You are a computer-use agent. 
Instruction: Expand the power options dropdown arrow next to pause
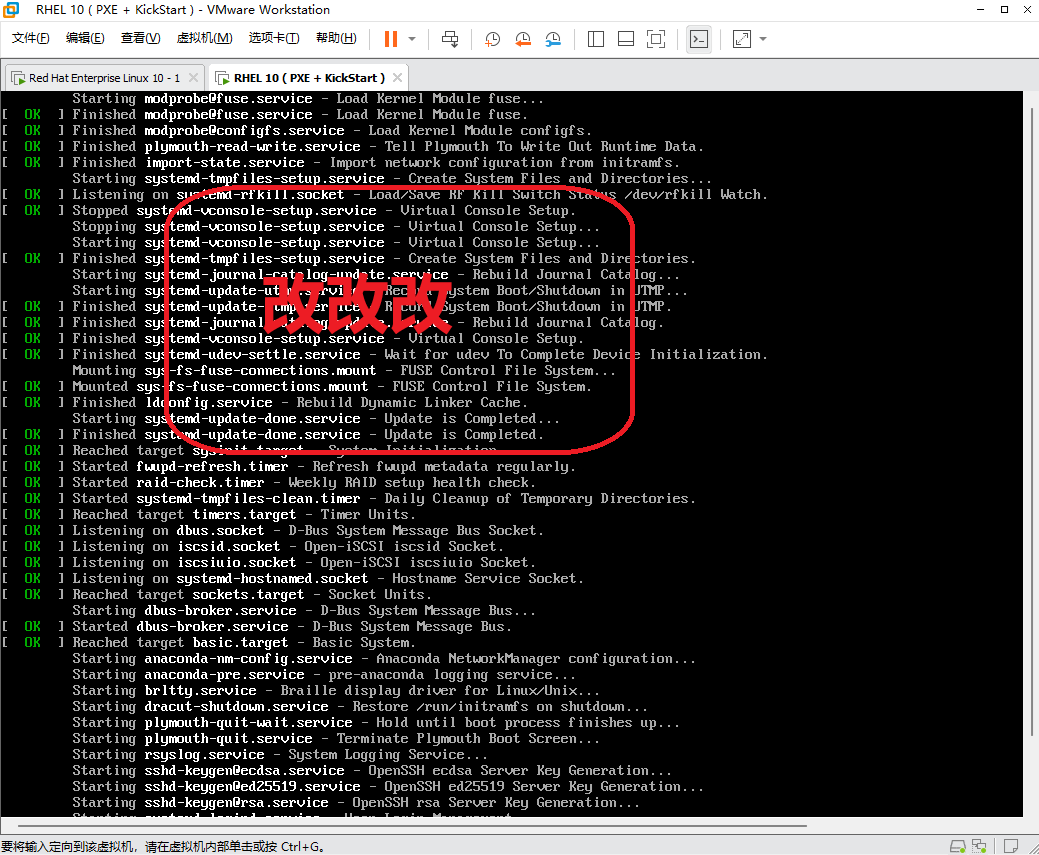pyautogui.click(x=412, y=39)
